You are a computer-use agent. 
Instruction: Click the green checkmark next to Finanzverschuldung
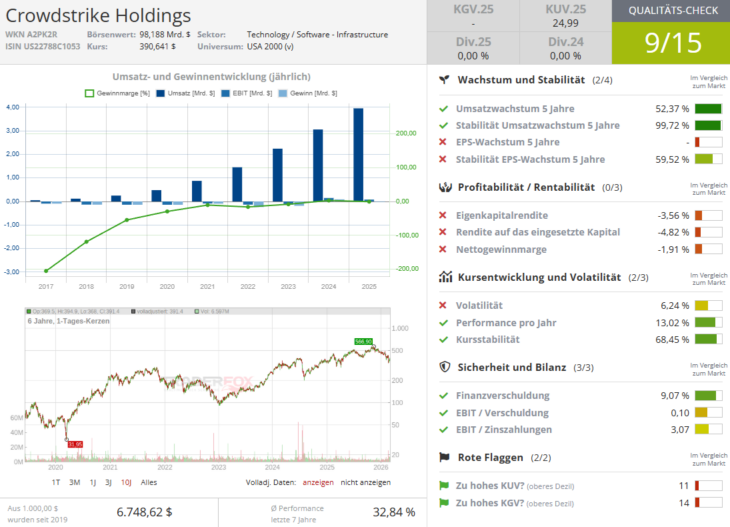pos(443,395)
